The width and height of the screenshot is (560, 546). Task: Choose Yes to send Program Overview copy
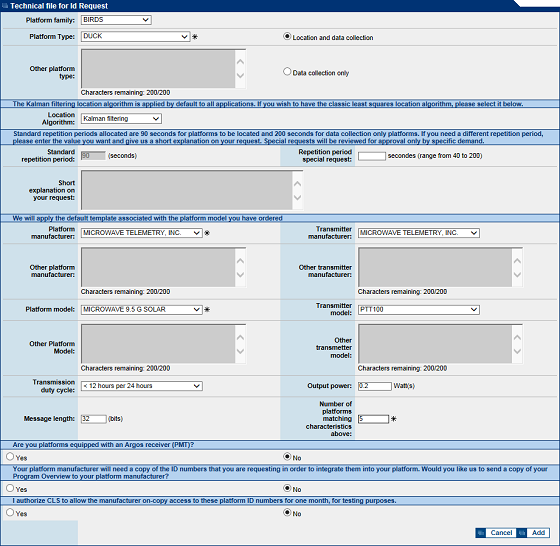10,488
